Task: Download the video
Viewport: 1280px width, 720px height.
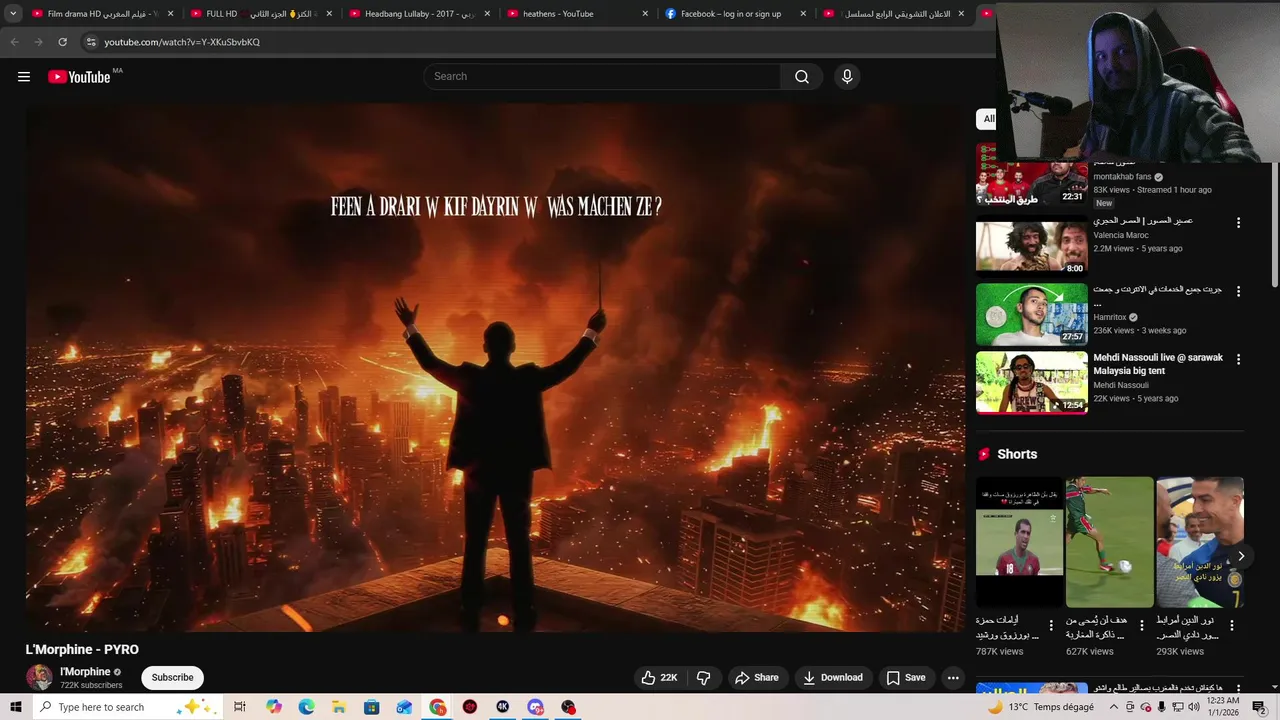Action: tap(832, 678)
